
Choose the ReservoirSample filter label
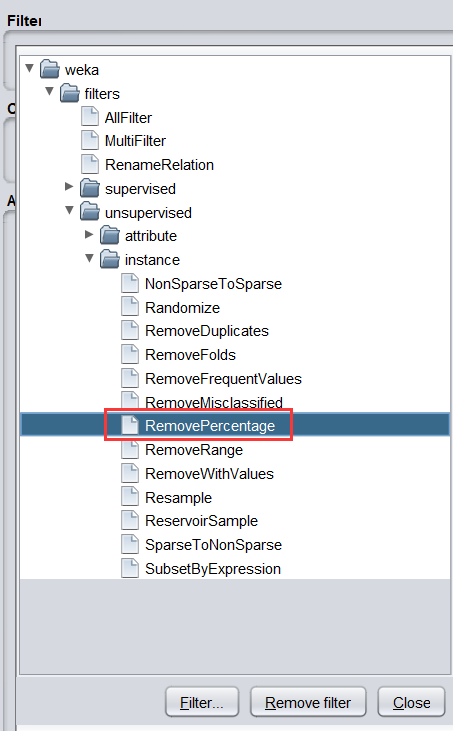[201, 521]
